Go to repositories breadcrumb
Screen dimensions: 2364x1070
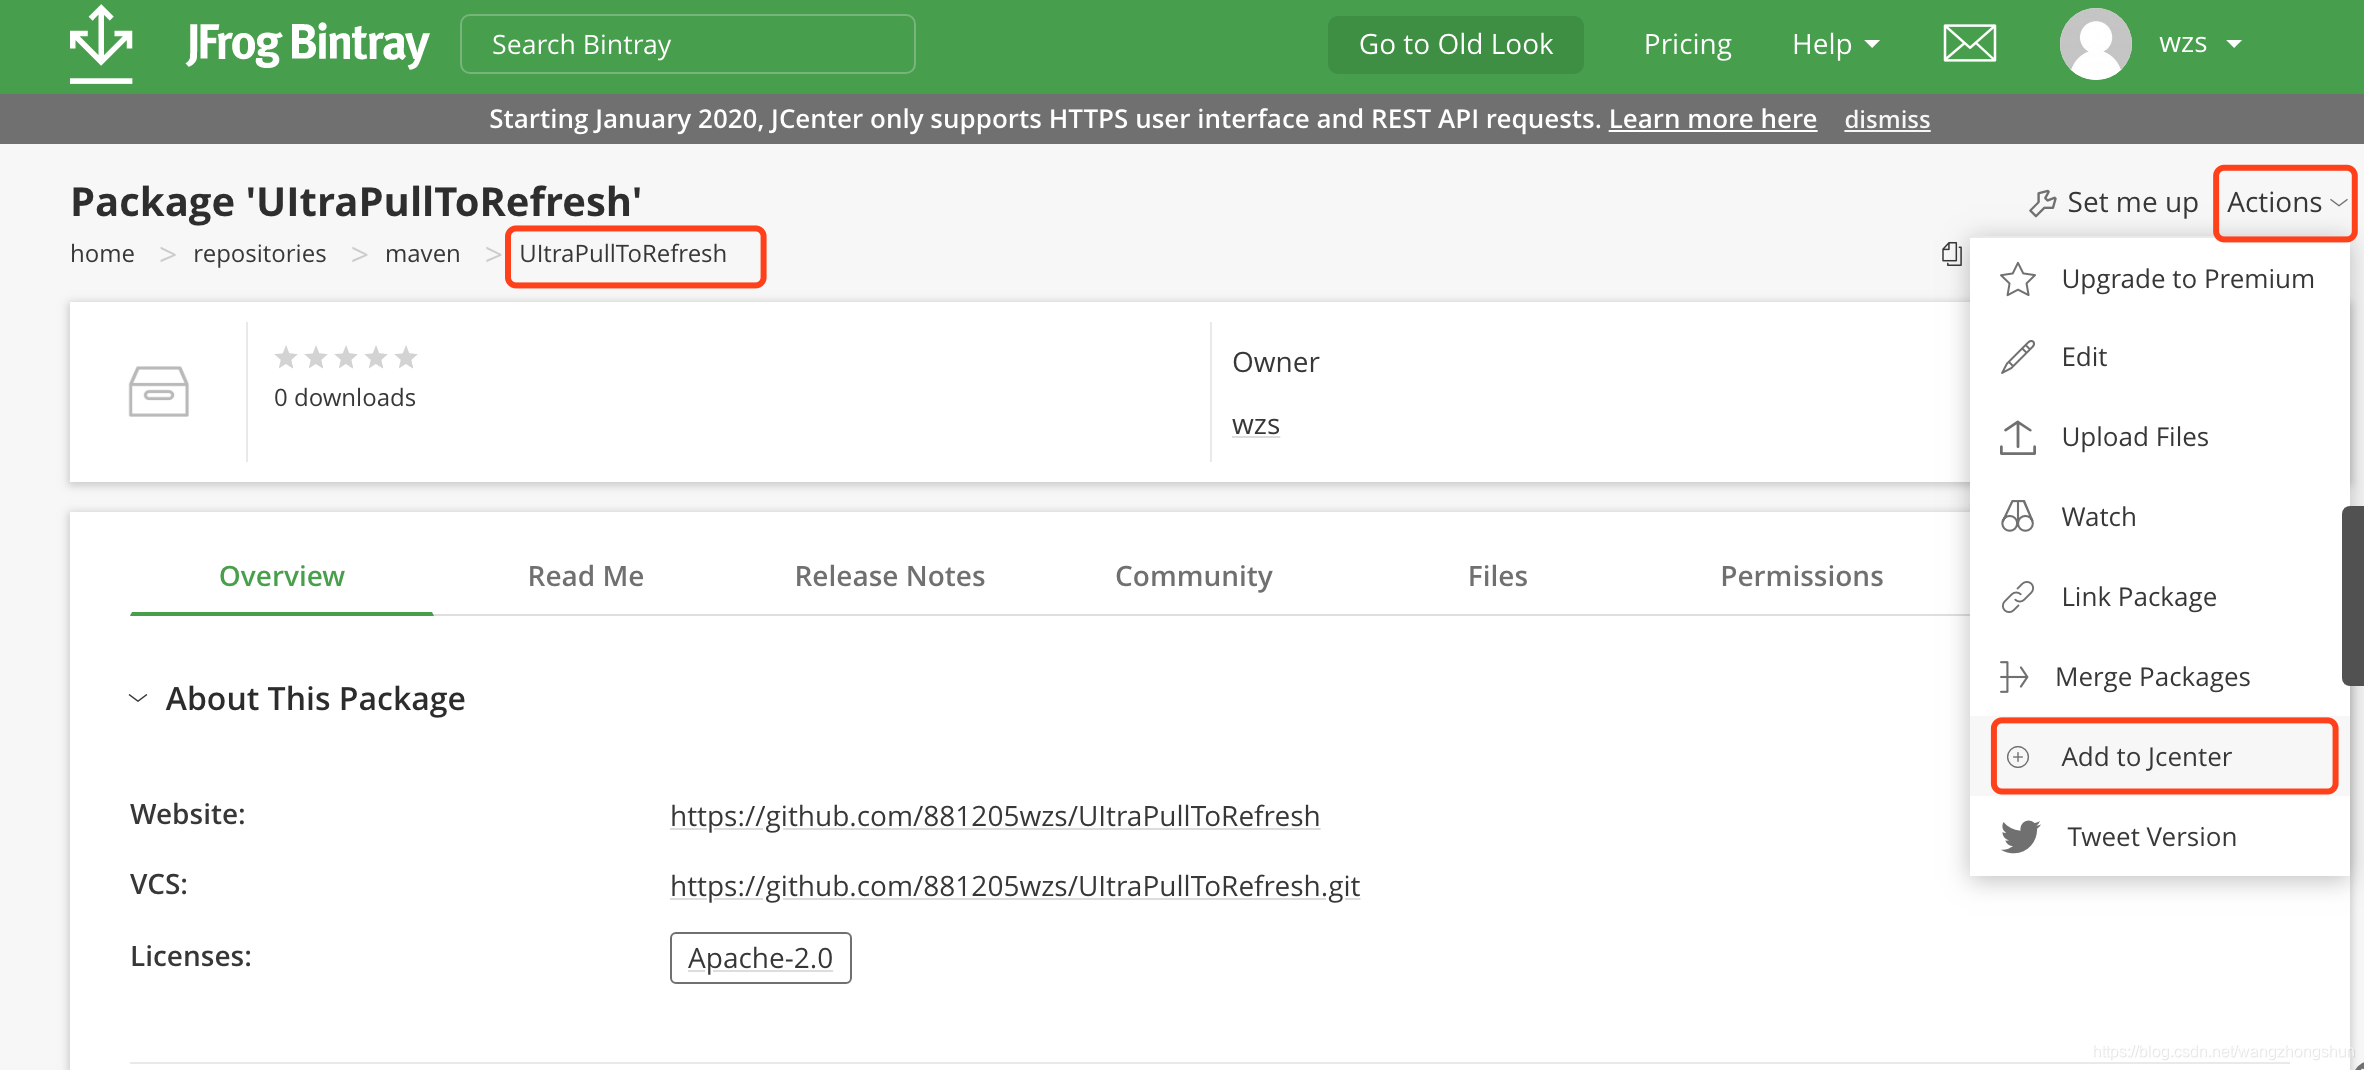pyautogui.click(x=260, y=254)
